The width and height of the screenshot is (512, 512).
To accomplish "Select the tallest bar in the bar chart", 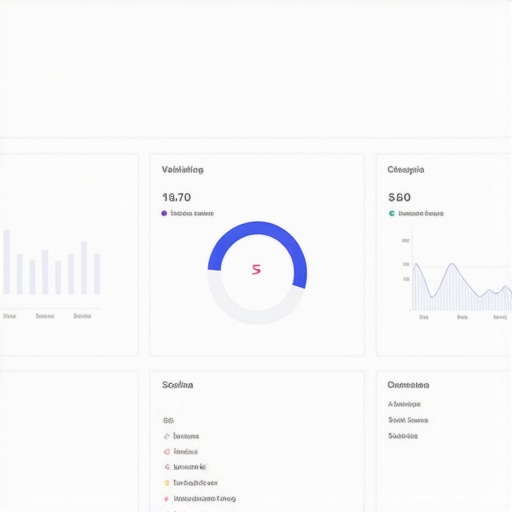I will (6, 262).
